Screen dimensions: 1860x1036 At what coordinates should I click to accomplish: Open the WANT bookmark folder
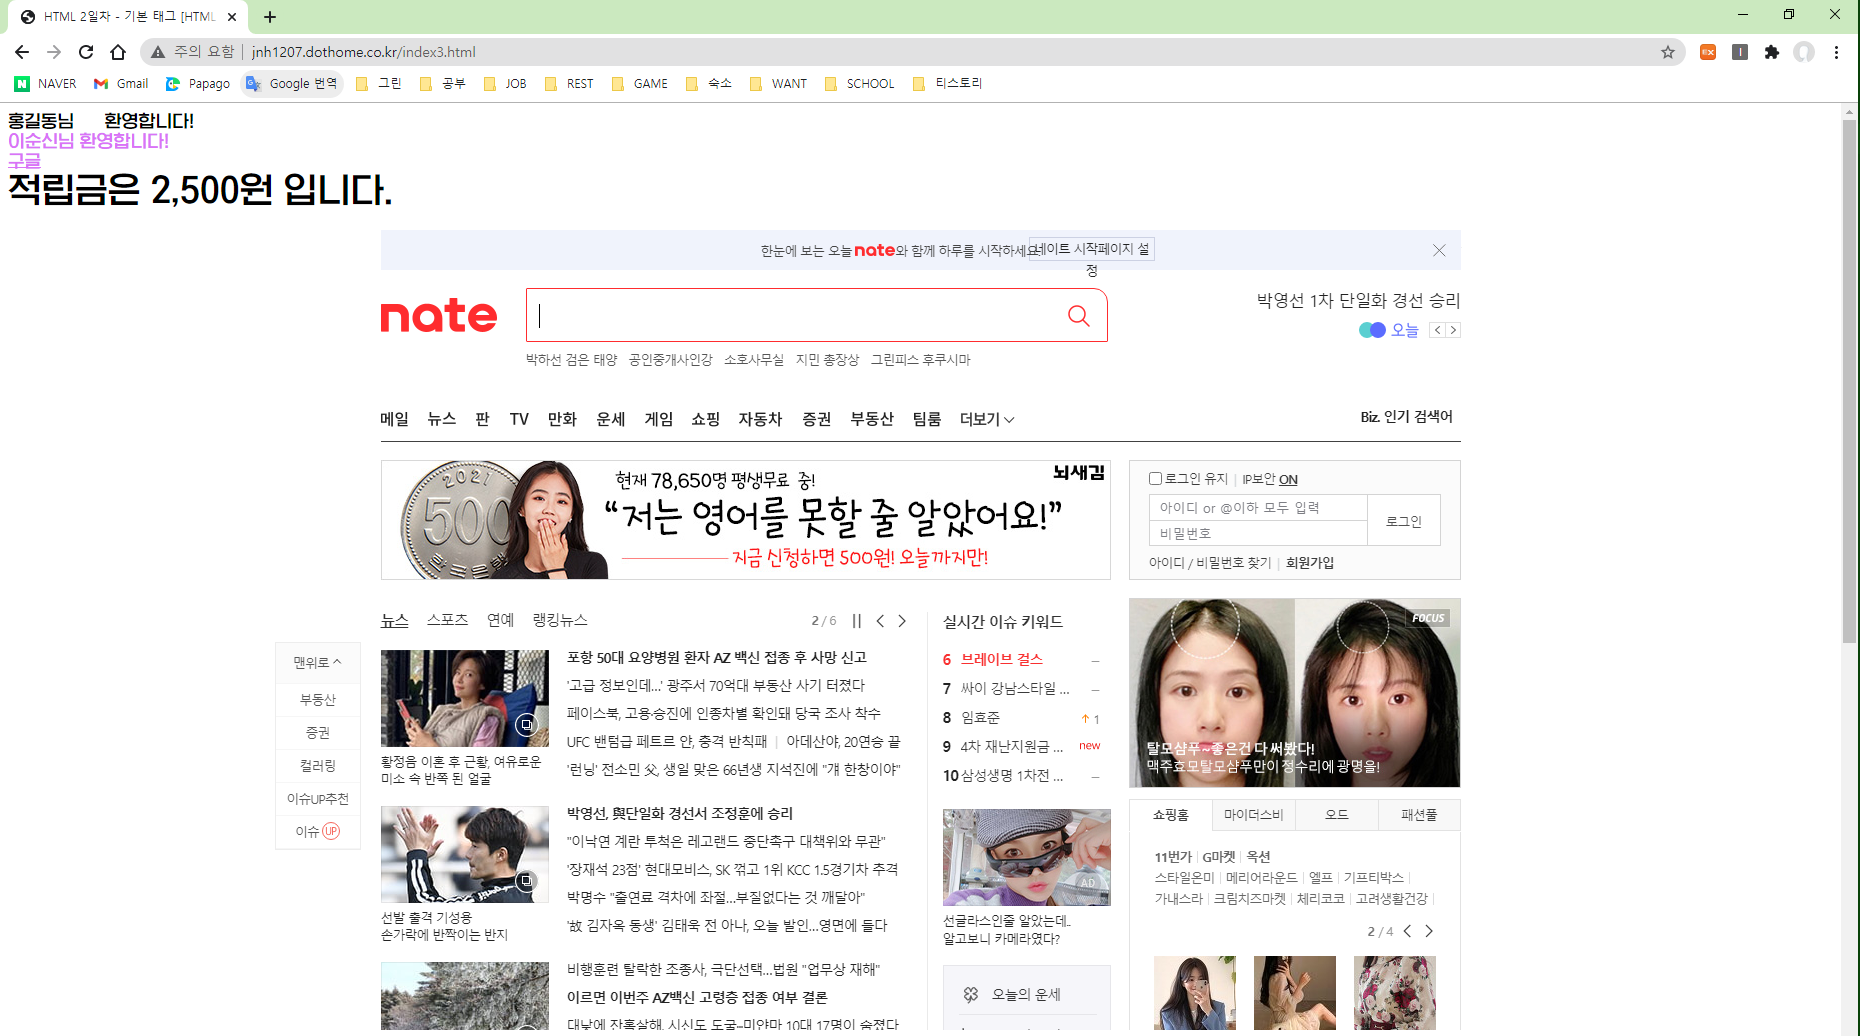pyautogui.click(x=778, y=84)
